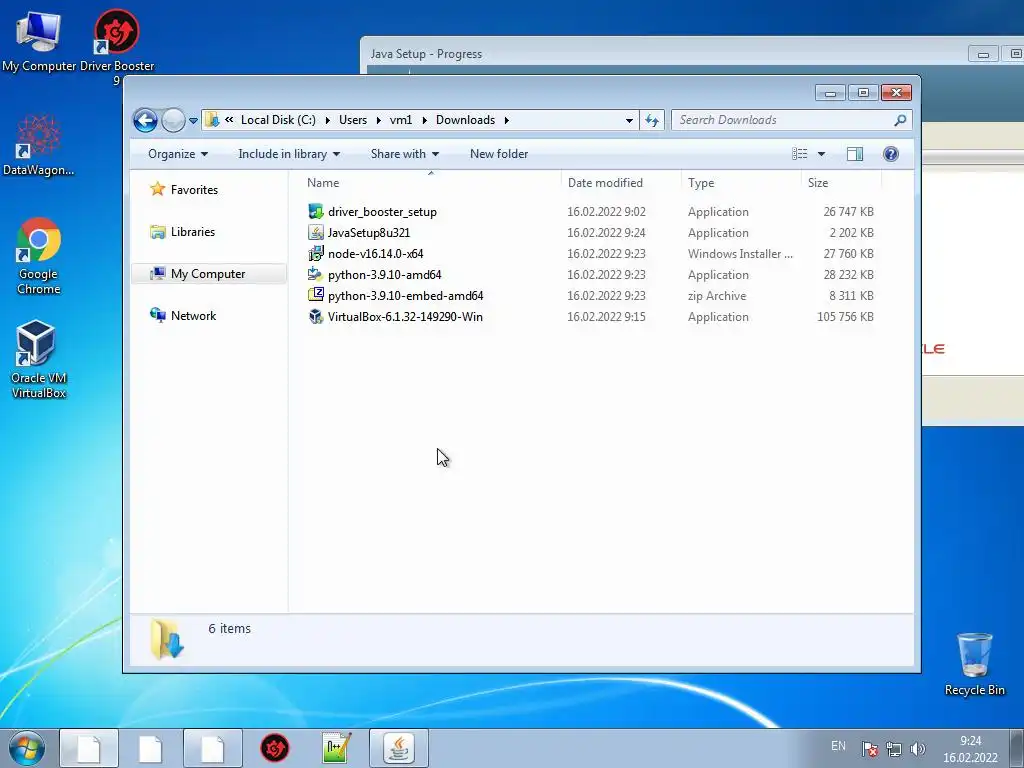The image size is (1024, 768).
Task: Select Libraries in the navigation pane
Action: [x=193, y=232]
